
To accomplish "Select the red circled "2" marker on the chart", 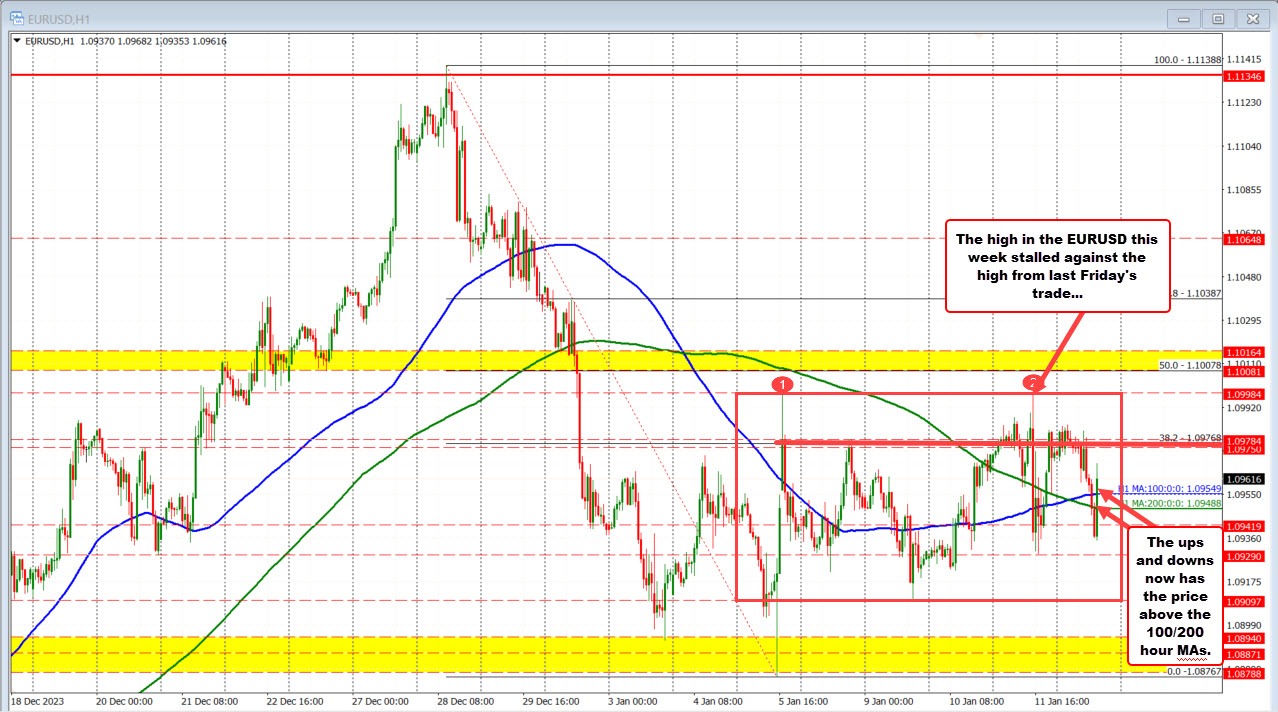I will click(1033, 384).
